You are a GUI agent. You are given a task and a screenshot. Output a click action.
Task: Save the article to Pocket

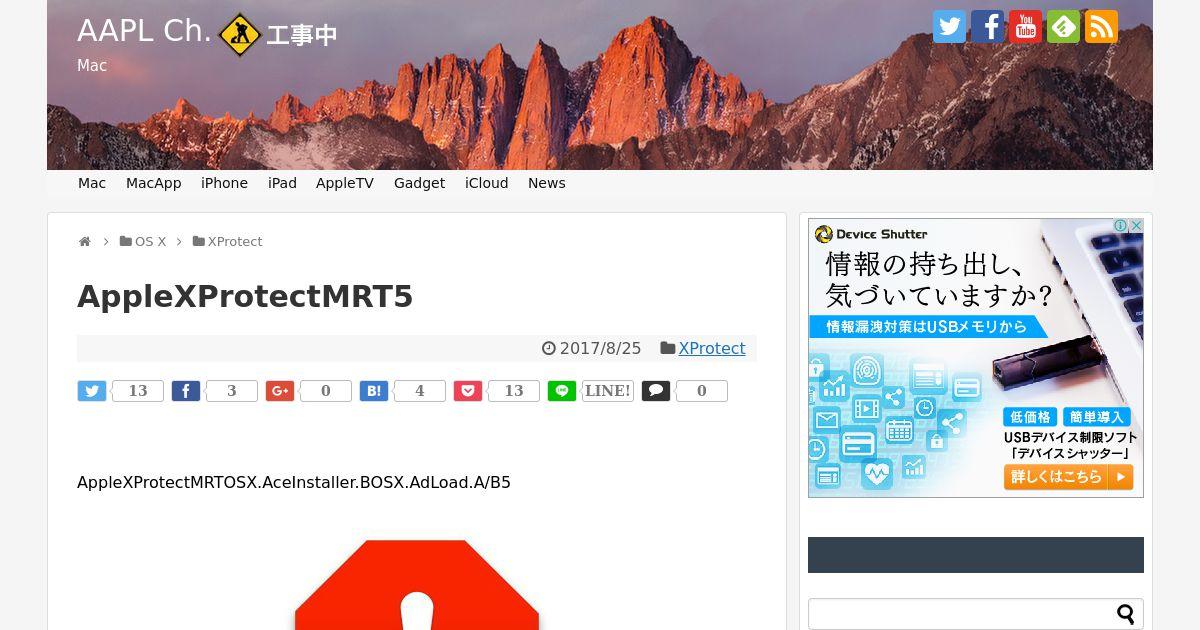(468, 391)
